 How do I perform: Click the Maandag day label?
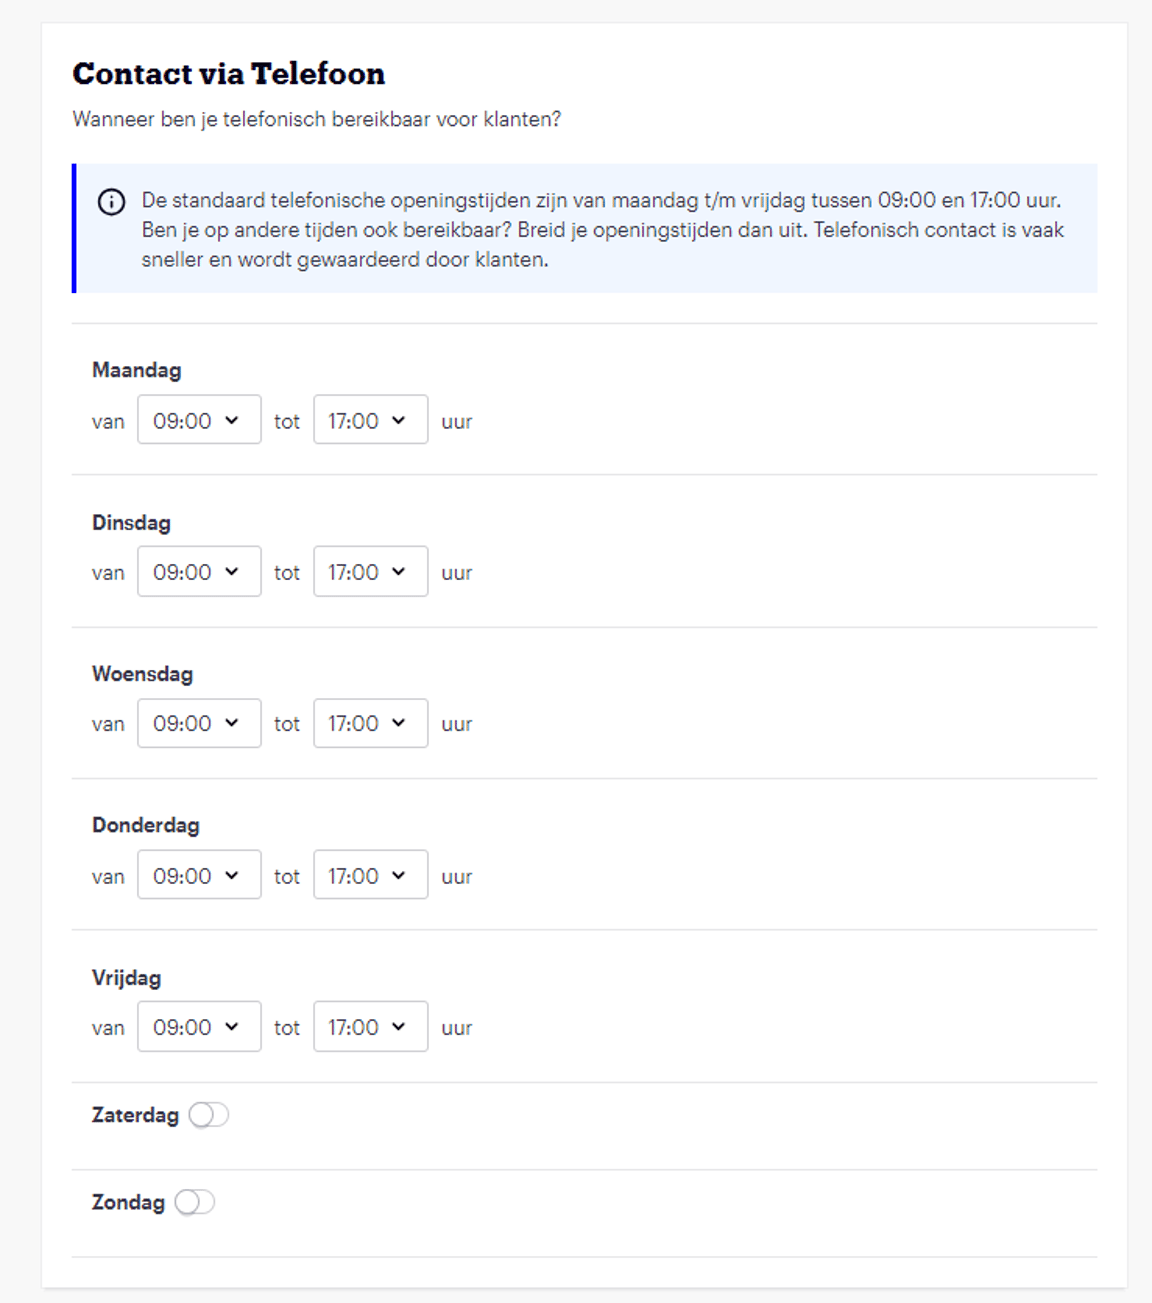pos(137,370)
